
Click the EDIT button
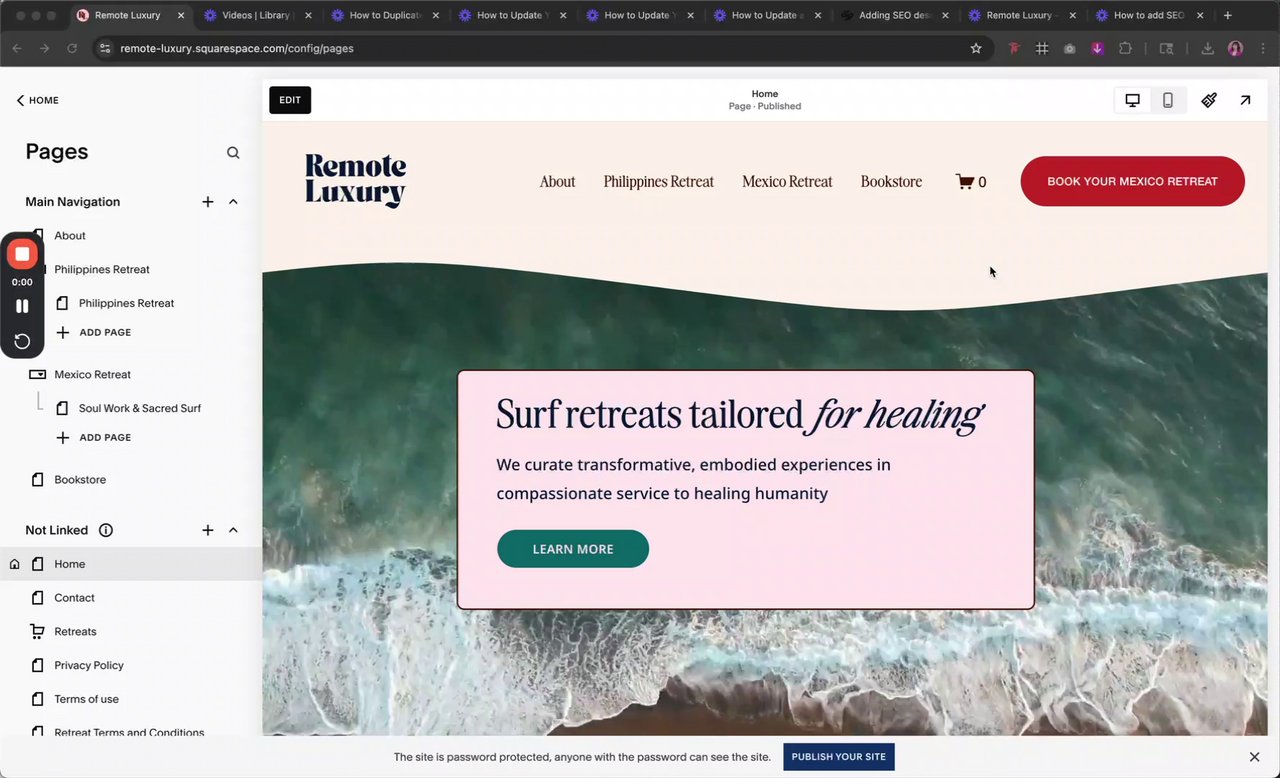click(290, 100)
